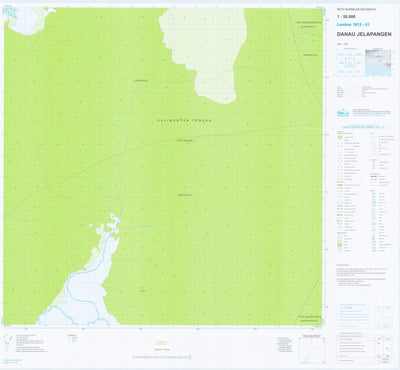Click the adjoining sheets grid diagram
400x370 pixels.
tap(350, 63)
